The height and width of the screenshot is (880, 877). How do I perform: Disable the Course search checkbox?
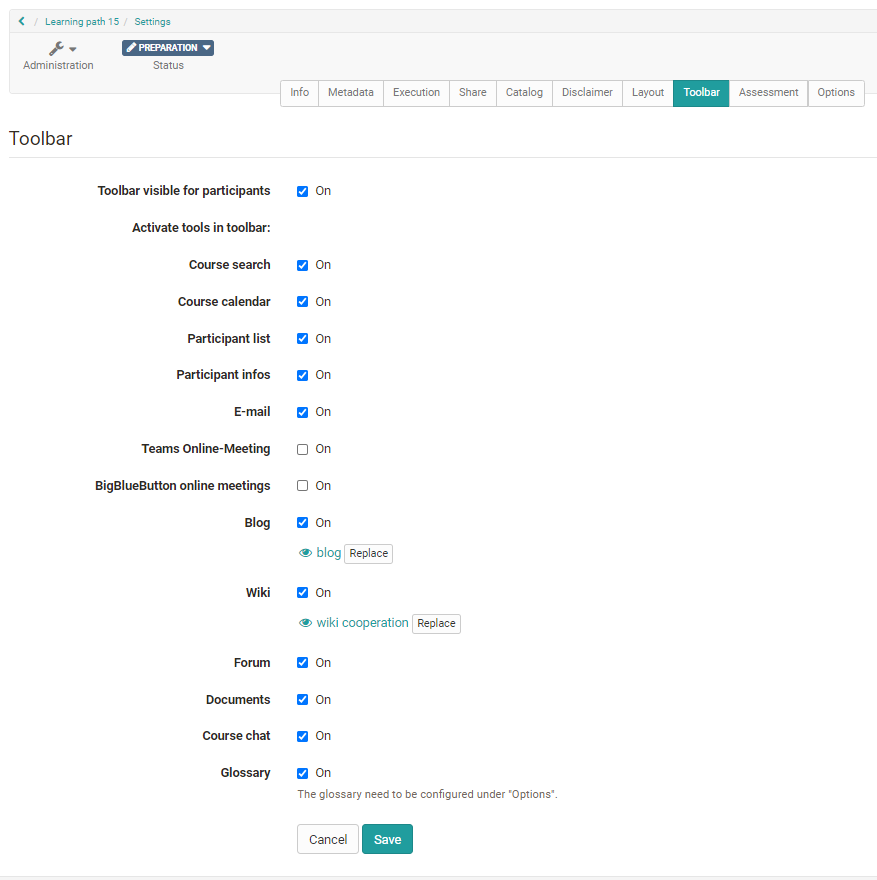pyautogui.click(x=302, y=265)
